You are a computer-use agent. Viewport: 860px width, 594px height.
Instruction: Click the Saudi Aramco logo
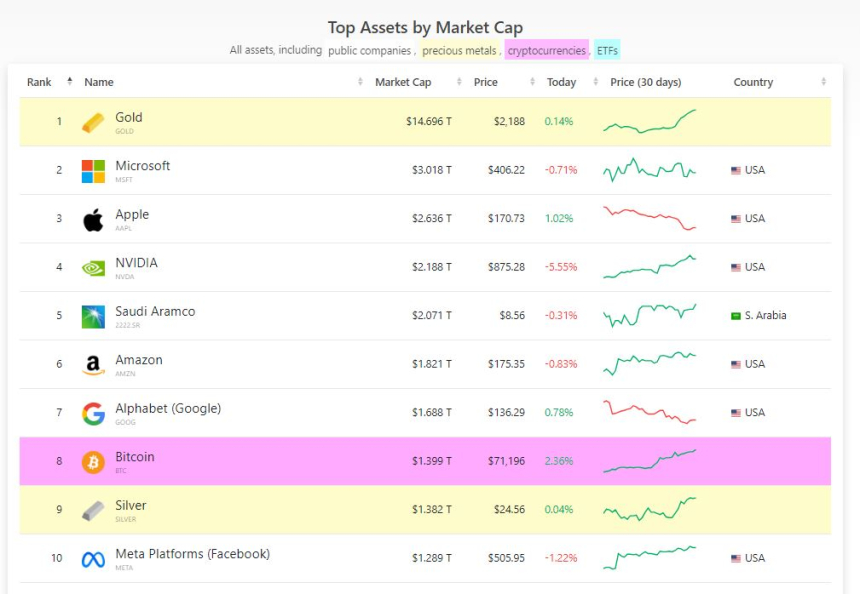[93, 317]
